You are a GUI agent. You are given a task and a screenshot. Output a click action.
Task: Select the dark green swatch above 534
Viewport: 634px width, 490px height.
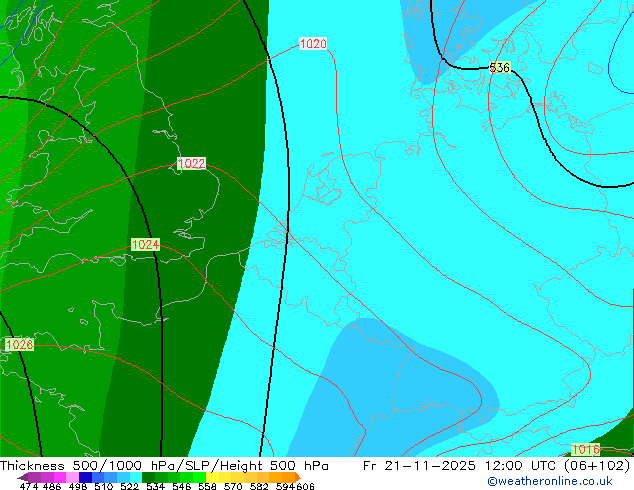(149, 477)
